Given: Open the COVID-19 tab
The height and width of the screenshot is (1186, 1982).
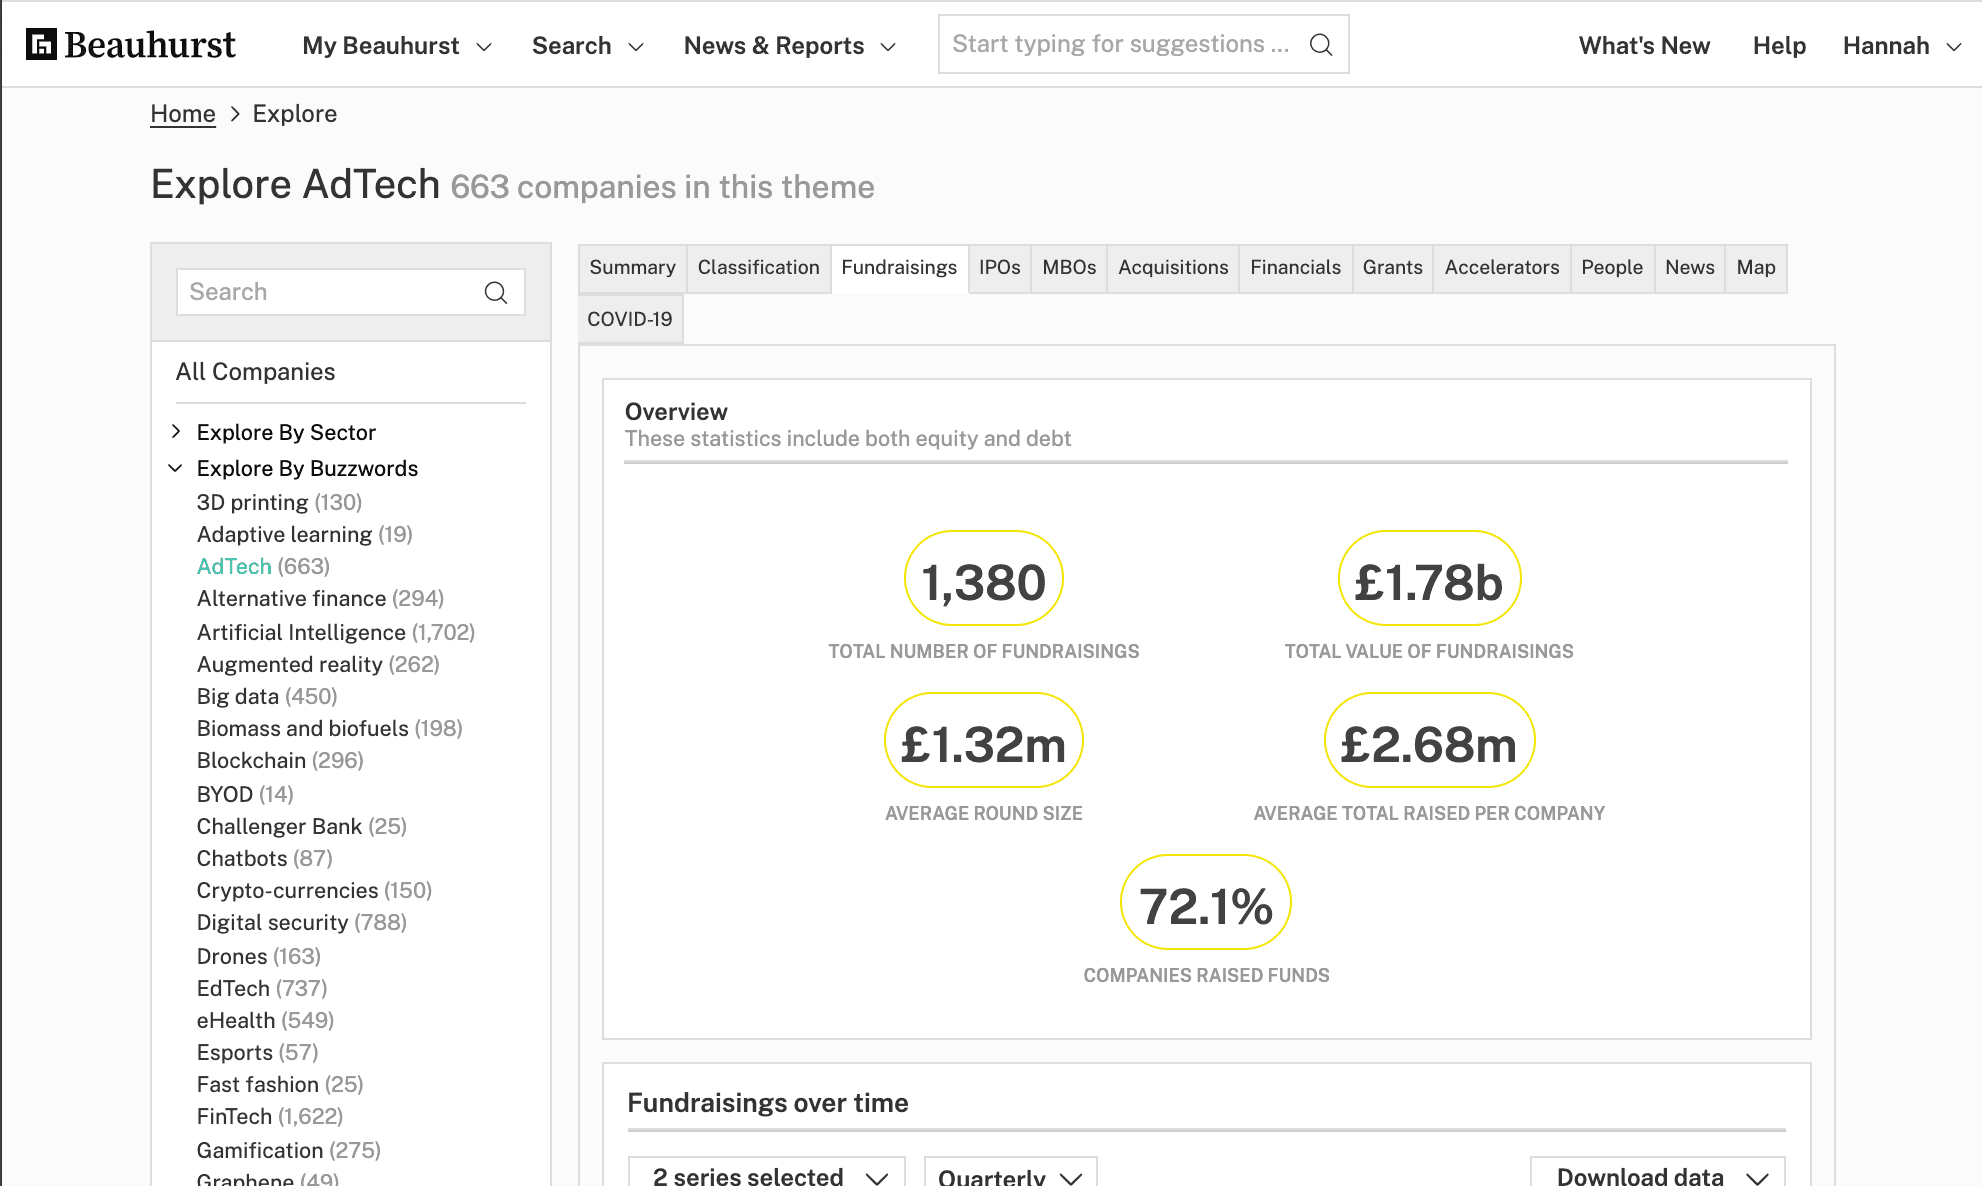Looking at the screenshot, I should point(630,319).
